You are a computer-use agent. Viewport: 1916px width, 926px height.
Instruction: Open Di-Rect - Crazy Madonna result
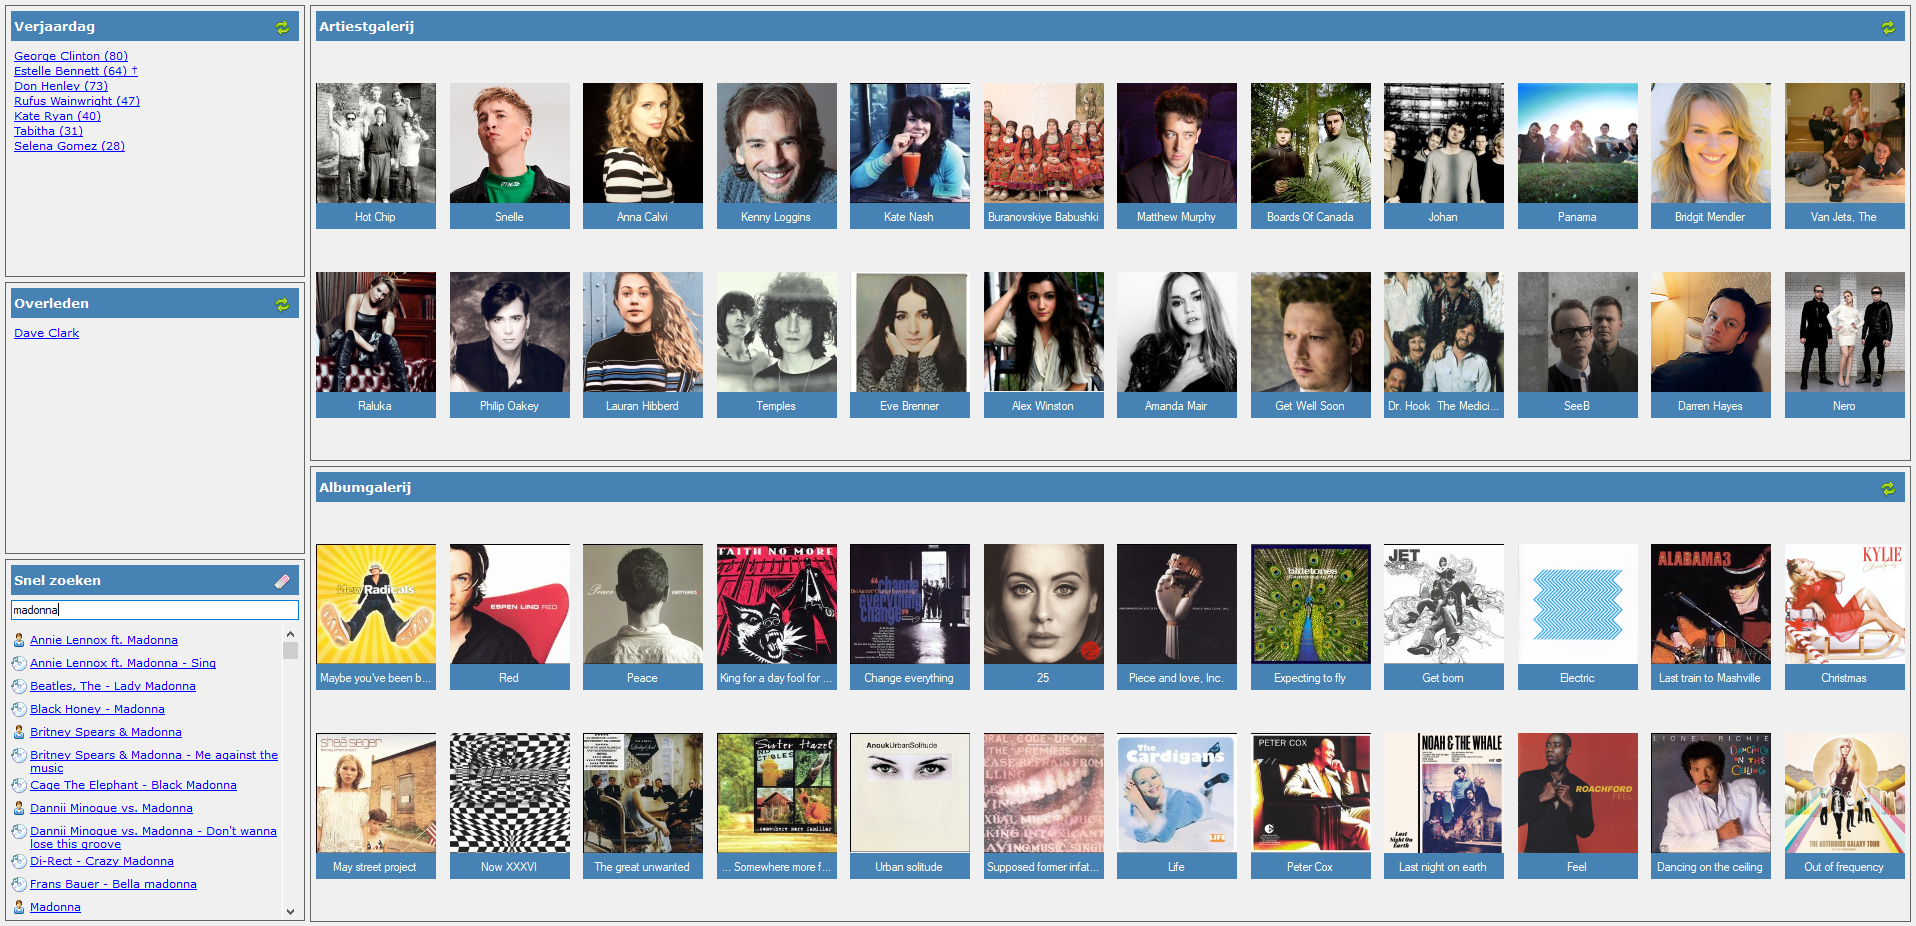tap(102, 861)
